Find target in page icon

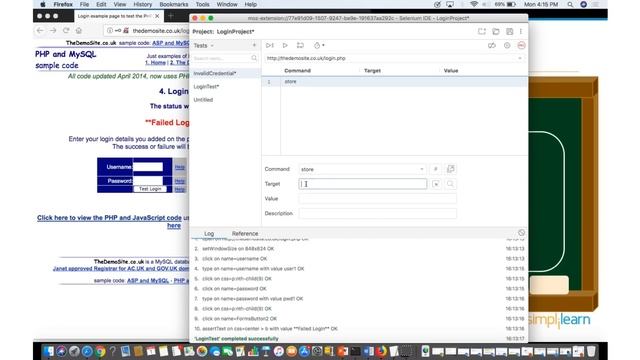point(450,184)
